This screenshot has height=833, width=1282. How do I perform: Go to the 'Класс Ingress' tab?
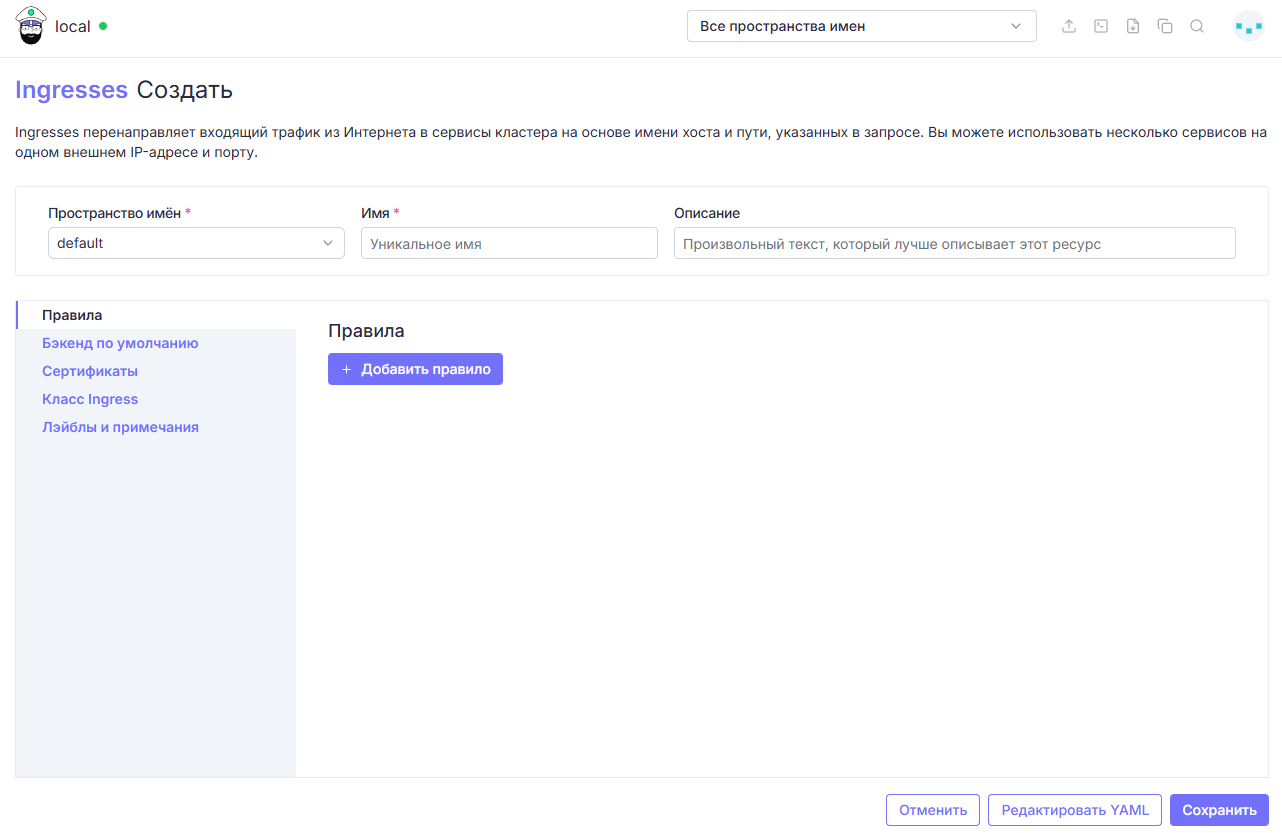click(x=156, y=399)
